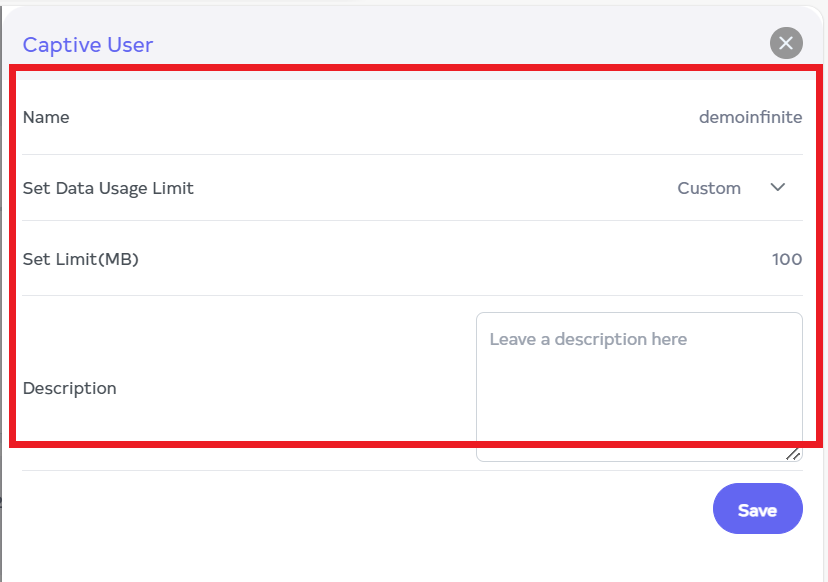
Task: Expand the data usage limit chevron arrow
Action: click(x=778, y=188)
